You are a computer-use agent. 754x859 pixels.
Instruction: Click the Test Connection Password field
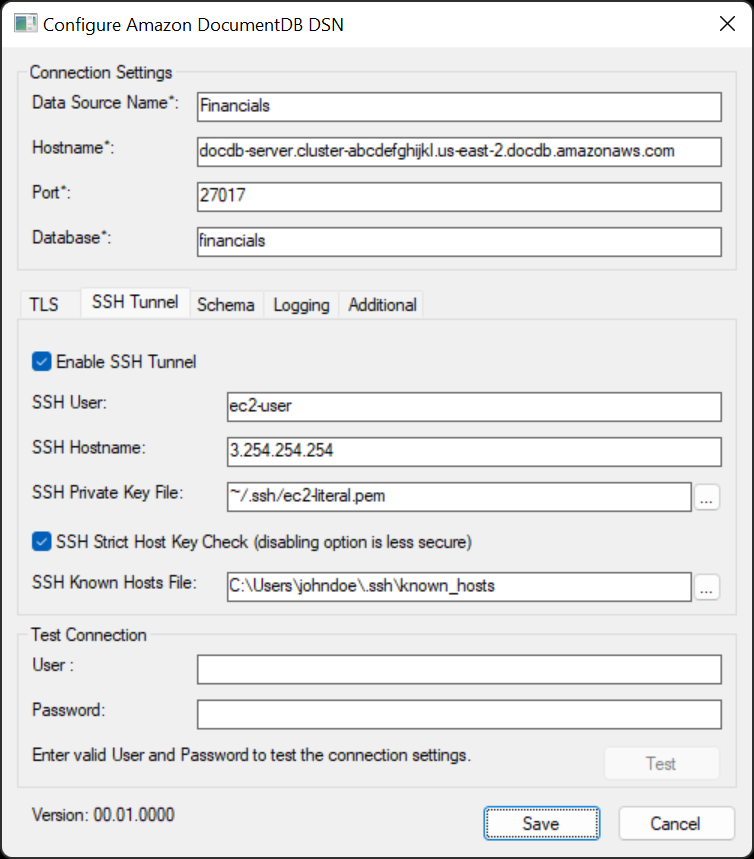click(x=459, y=714)
